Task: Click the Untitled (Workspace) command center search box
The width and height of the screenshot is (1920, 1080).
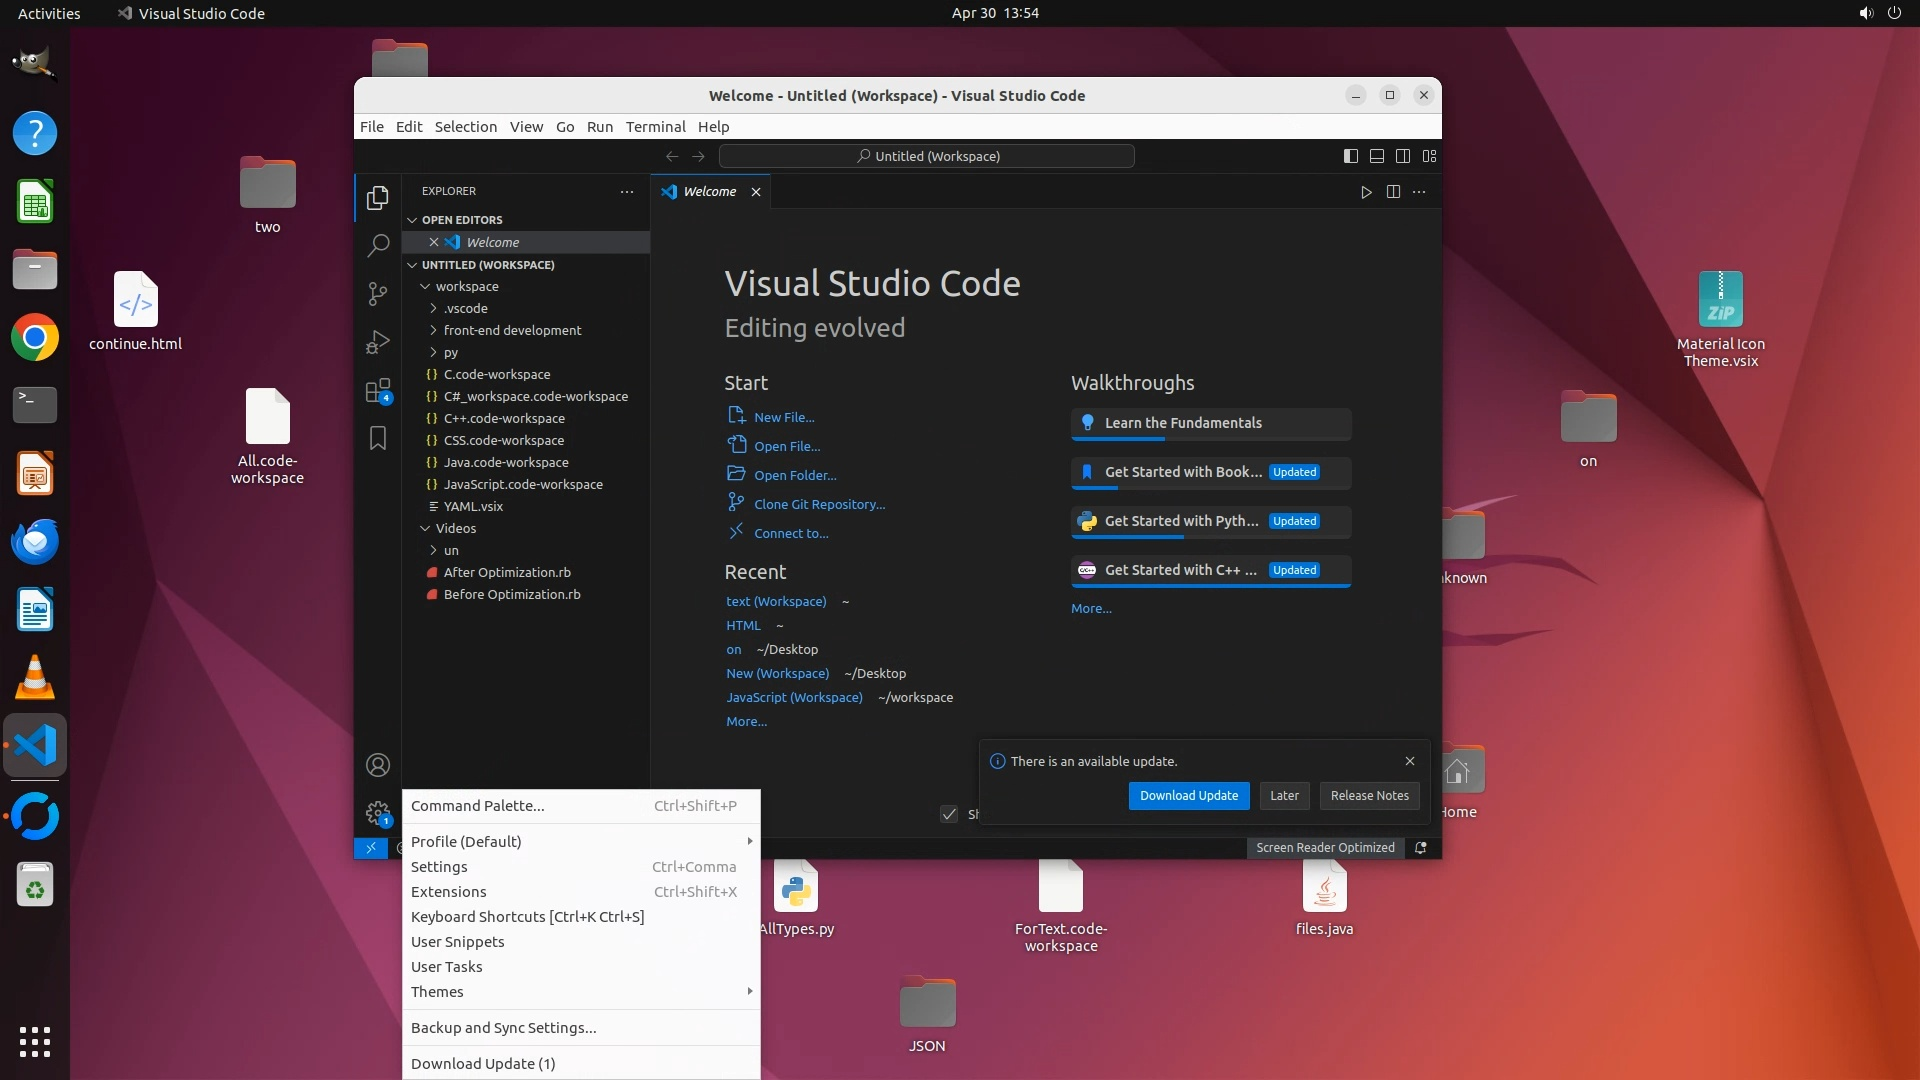Action: tap(927, 156)
